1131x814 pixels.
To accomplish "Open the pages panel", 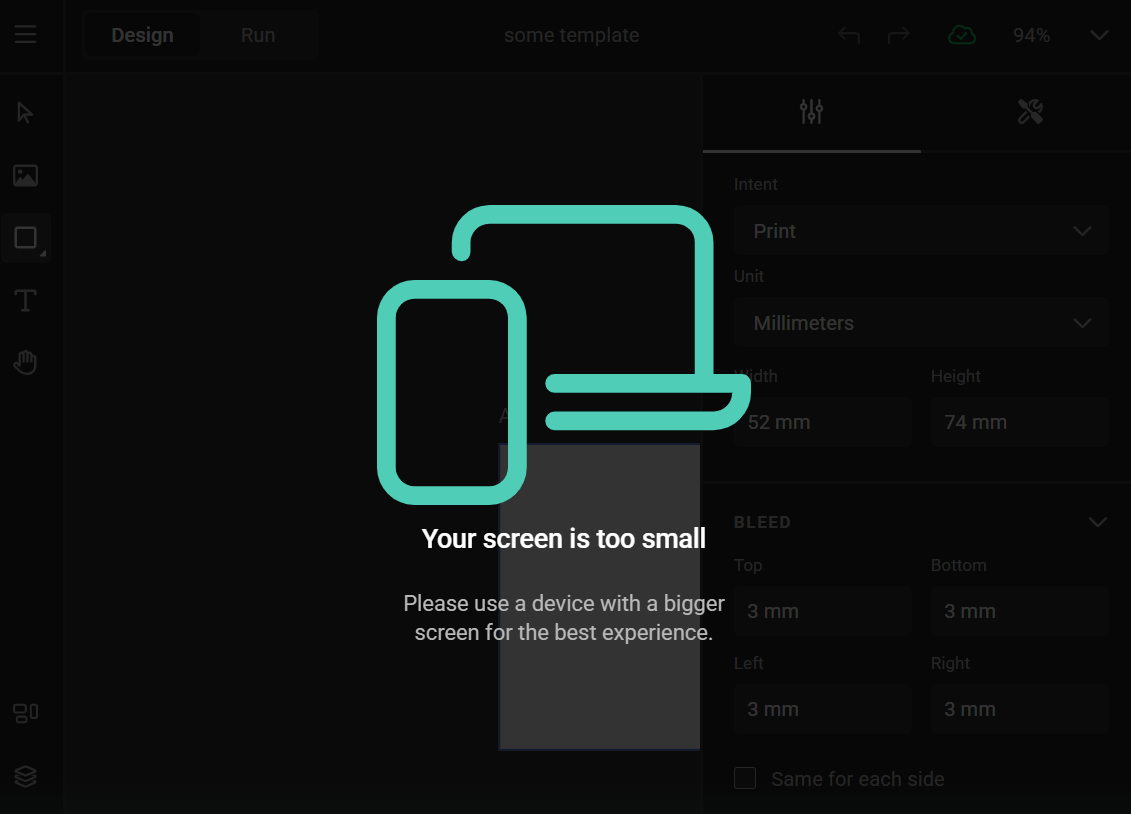I will [x=25, y=712].
